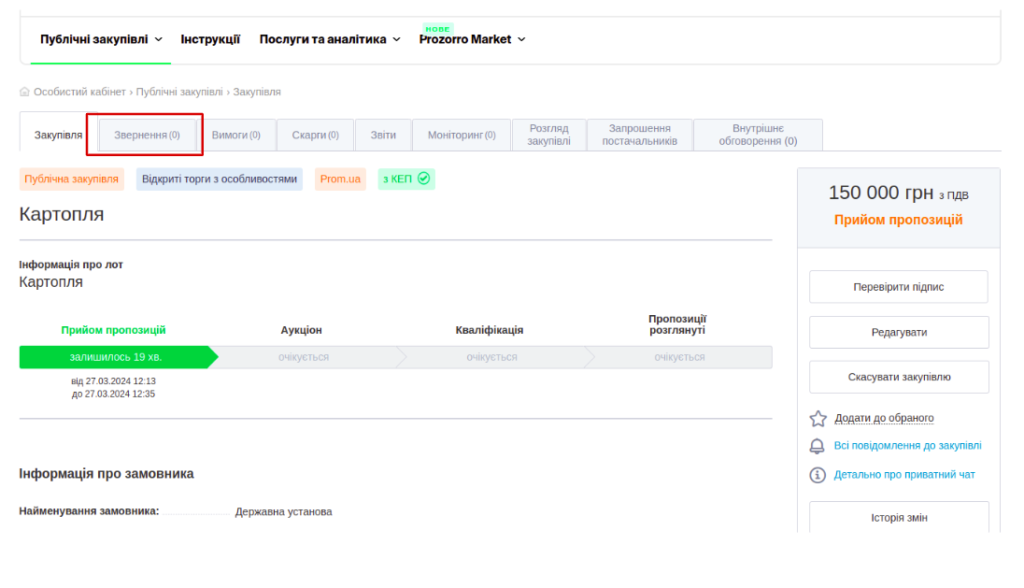Click the home icon in breadcrumbs
Screen dimensions: 1024x588
coord(25,92)
